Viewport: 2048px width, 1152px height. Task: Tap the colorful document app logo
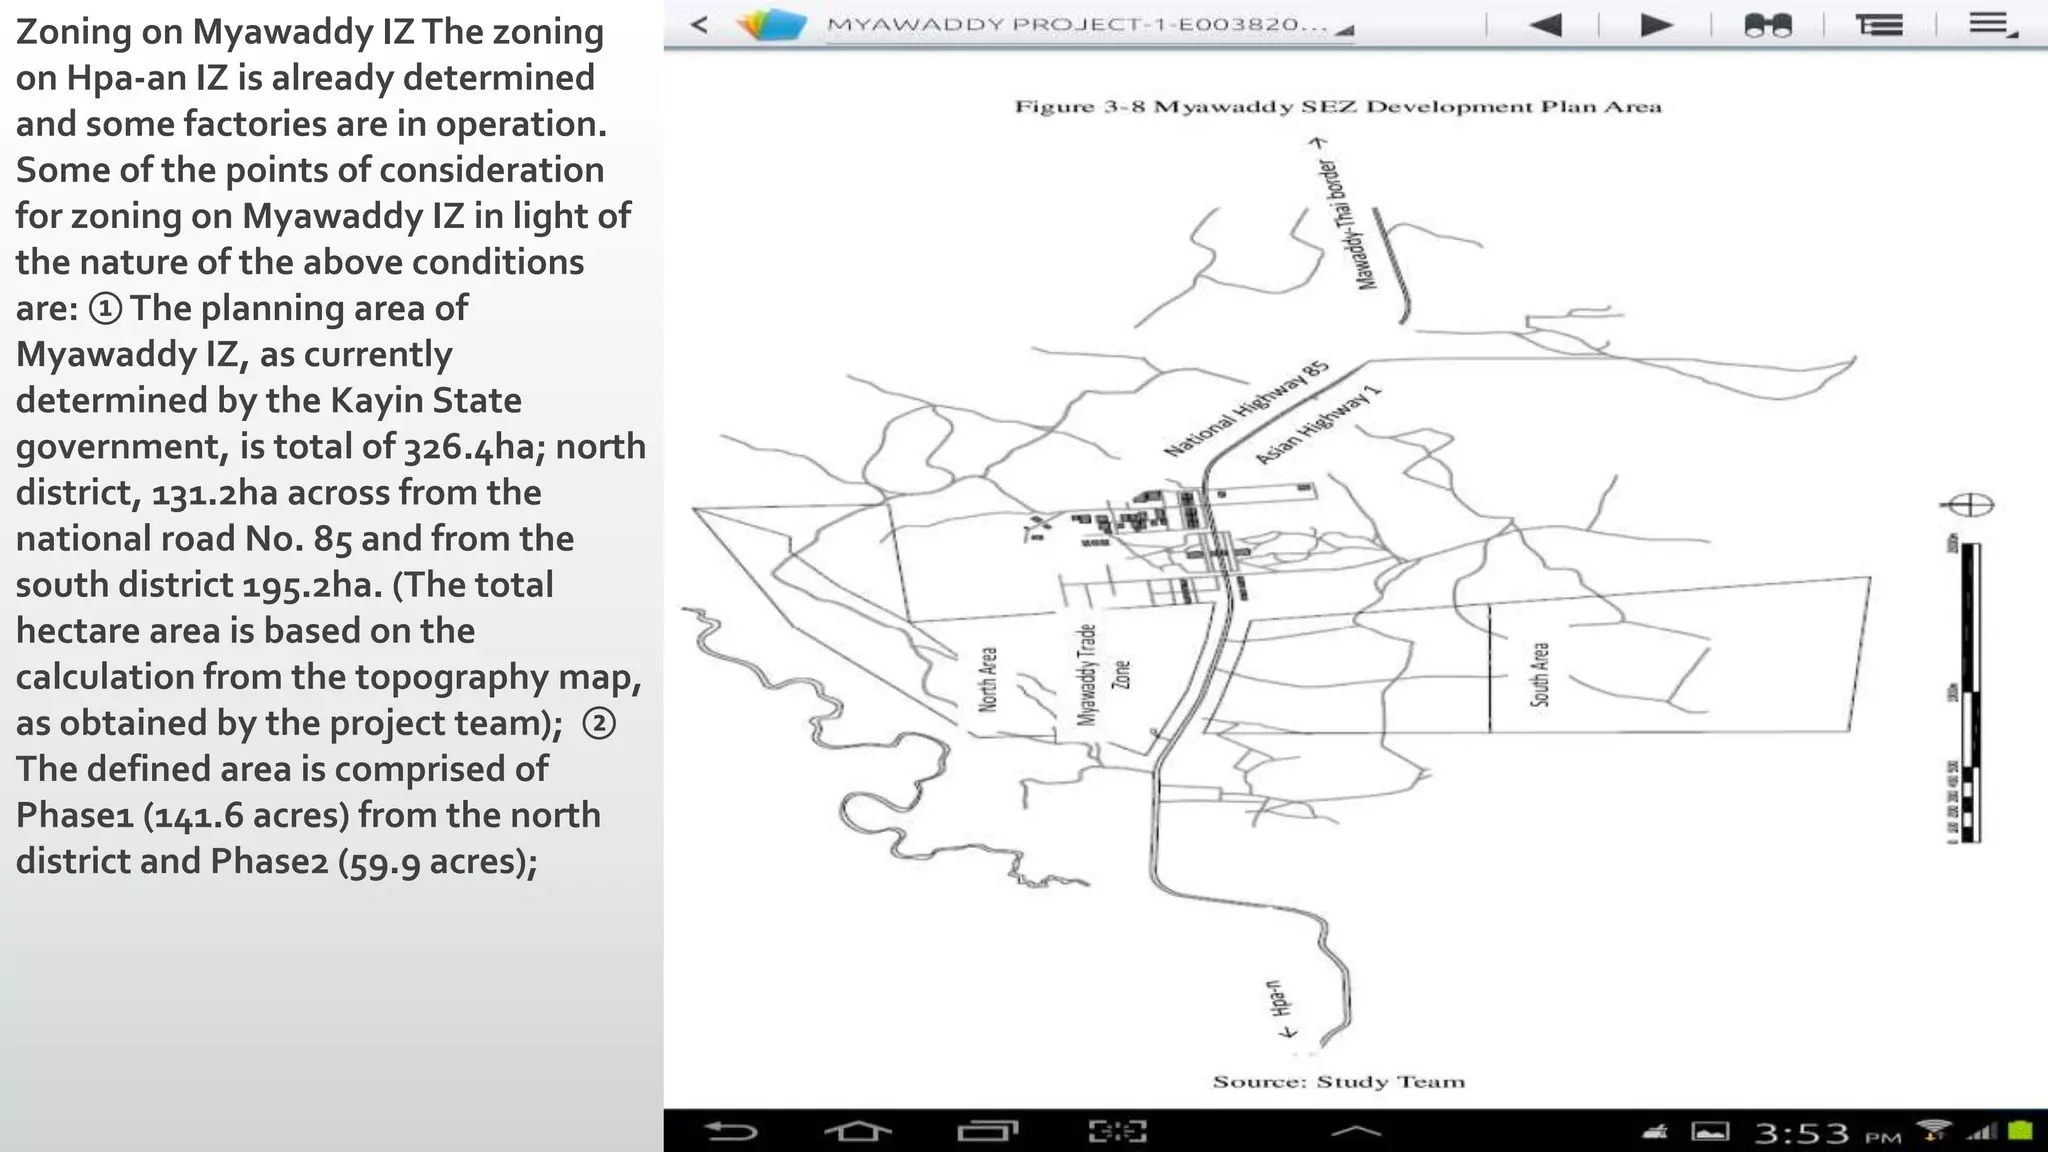coord(771,25)
